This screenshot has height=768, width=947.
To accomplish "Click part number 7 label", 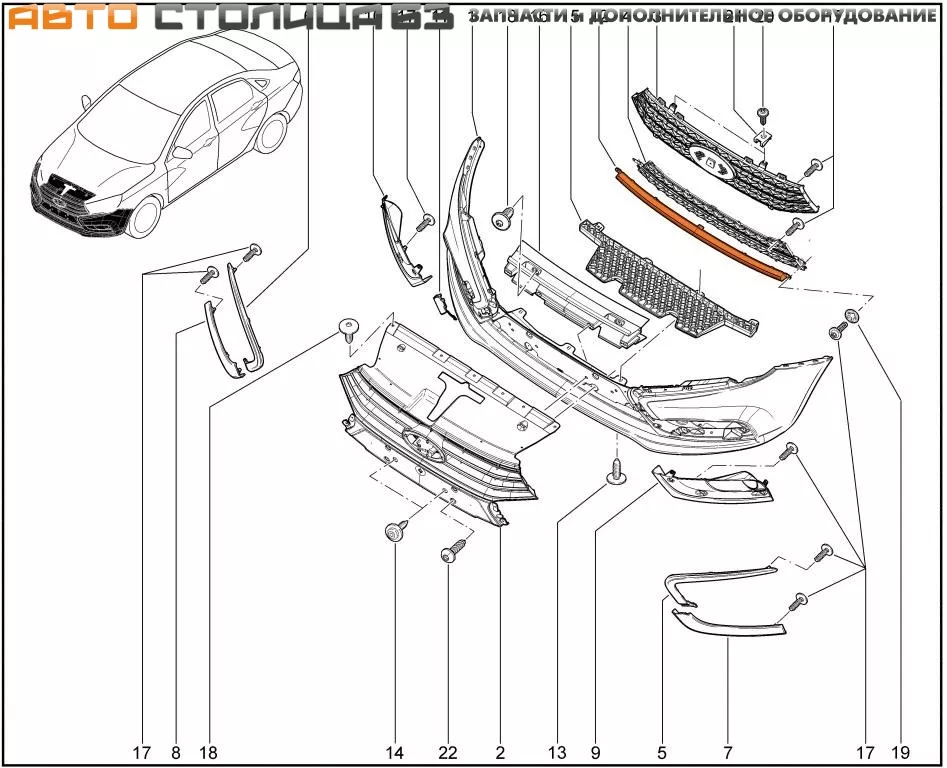I will (x=727, y=752).
